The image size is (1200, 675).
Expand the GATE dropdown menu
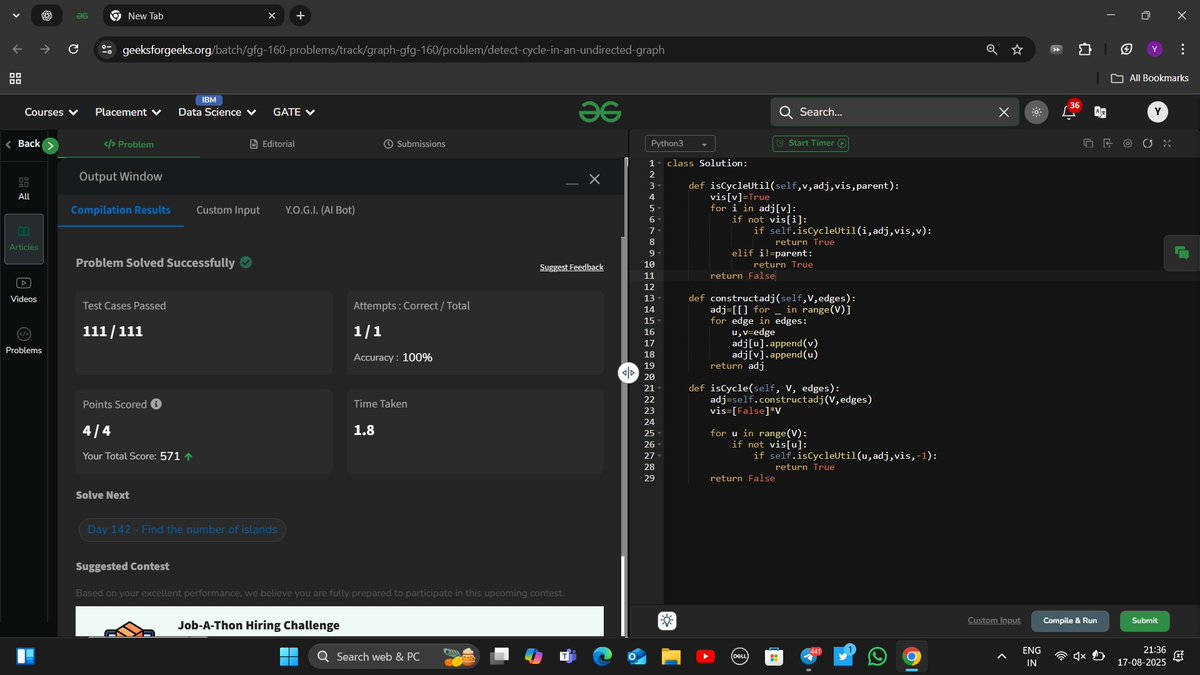294,112
